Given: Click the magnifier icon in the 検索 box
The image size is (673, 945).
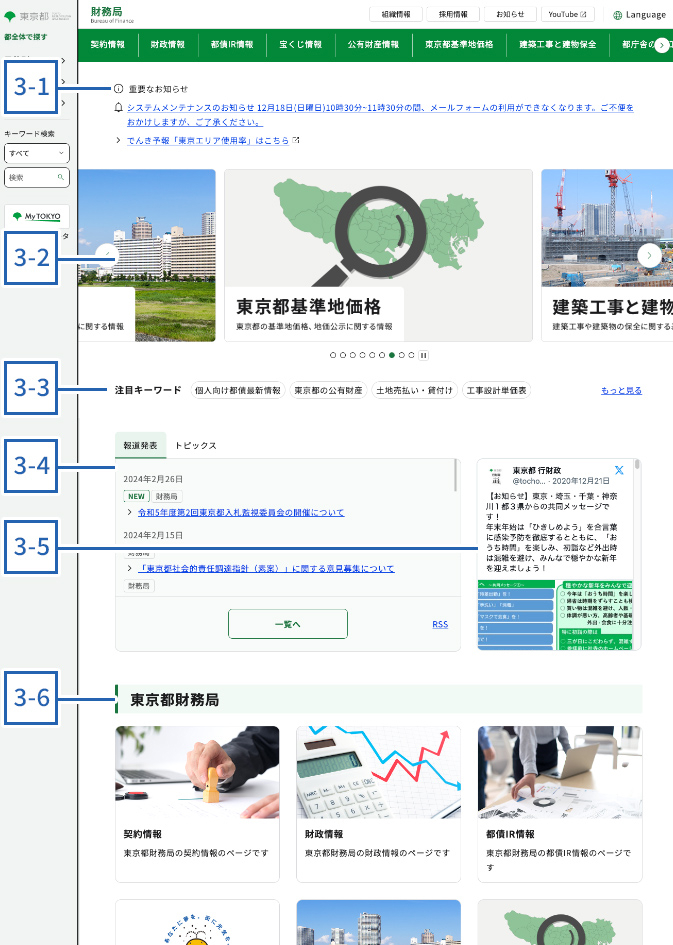Looking at the screenshot, I should click(x=61, y=177).
